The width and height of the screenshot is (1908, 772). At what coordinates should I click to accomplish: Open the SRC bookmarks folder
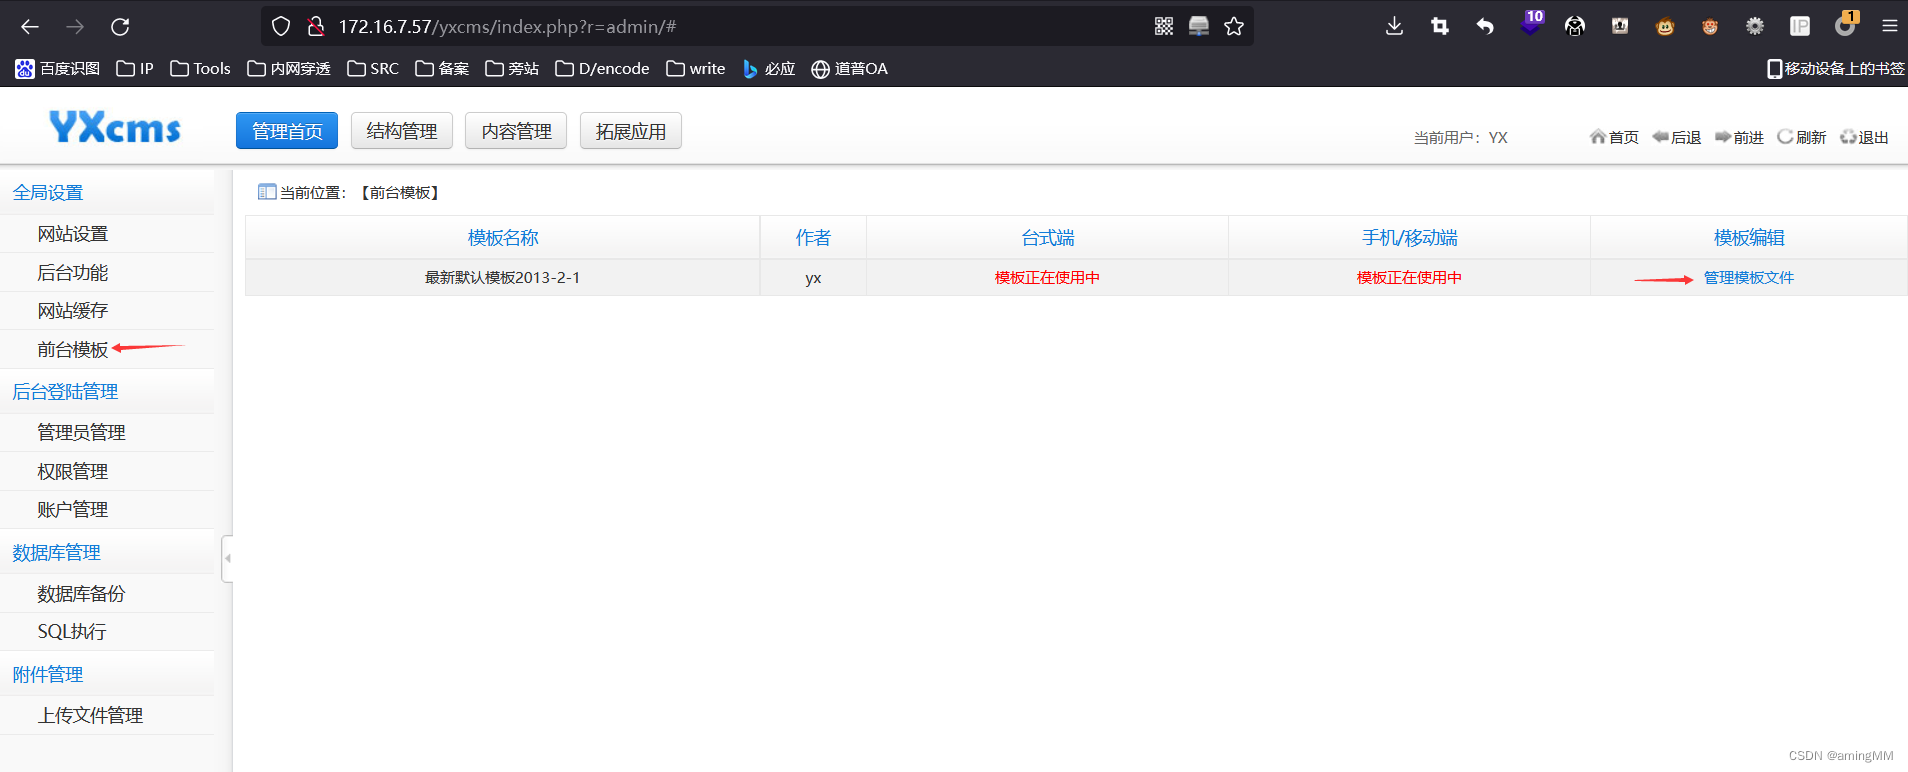pyautogui.click(x=373, y=69)
